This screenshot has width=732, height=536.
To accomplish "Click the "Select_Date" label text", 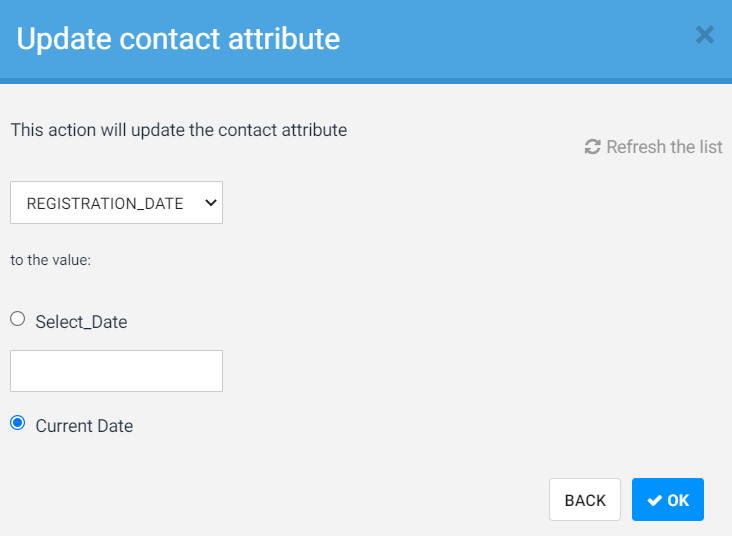I will pos(81,322).
